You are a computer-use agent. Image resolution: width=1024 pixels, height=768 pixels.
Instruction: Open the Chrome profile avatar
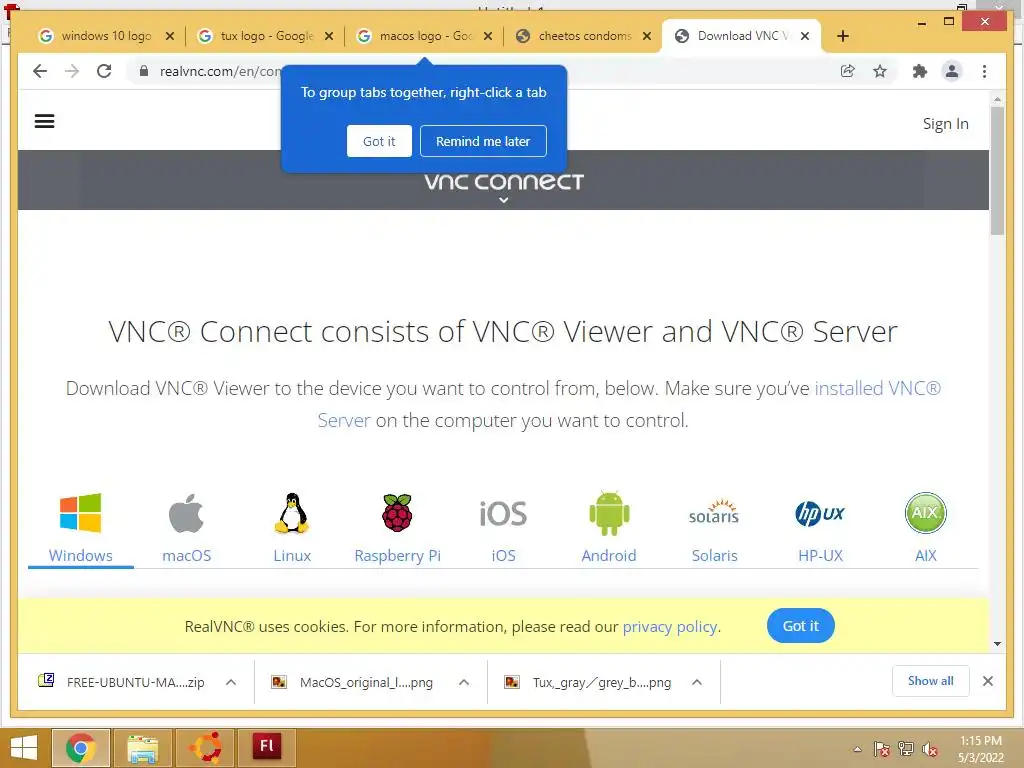952,71
